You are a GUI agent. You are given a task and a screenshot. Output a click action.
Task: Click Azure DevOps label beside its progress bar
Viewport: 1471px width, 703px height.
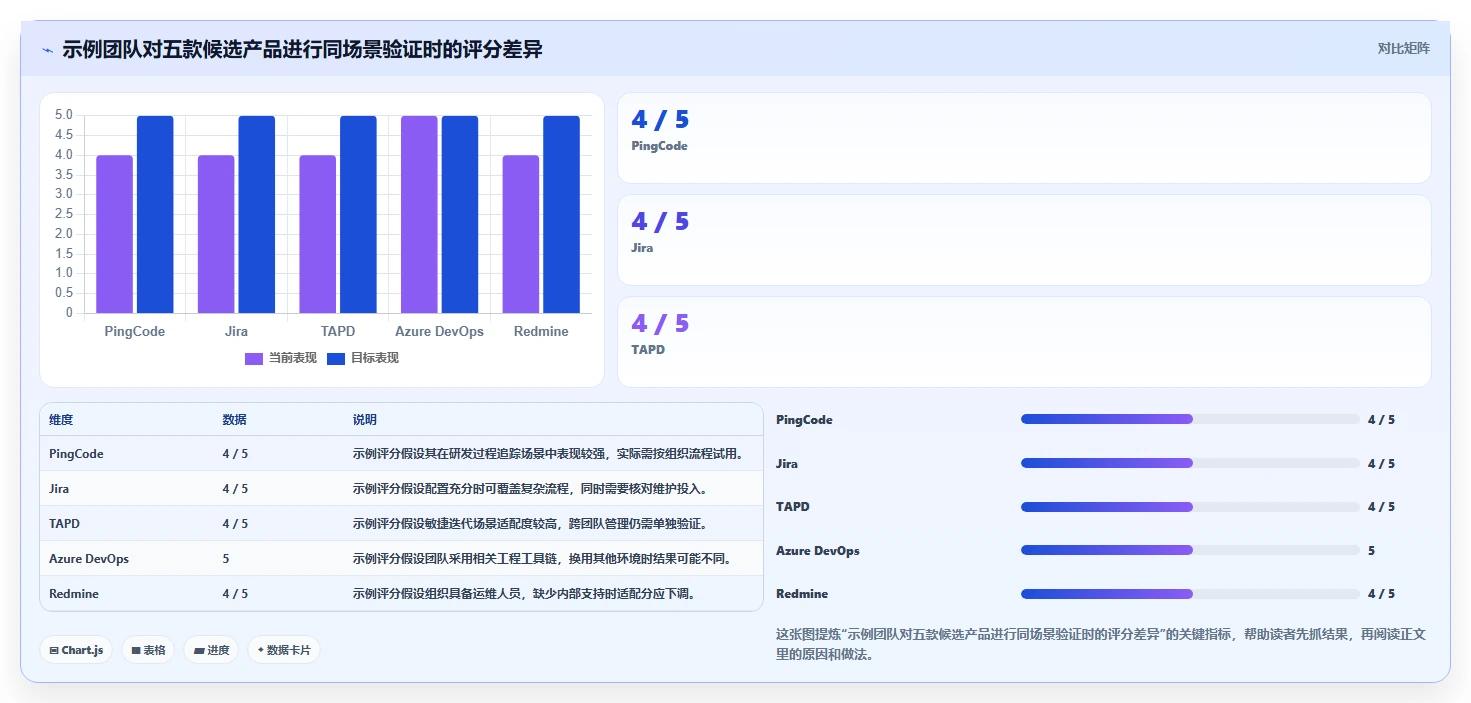click(818, 551)
